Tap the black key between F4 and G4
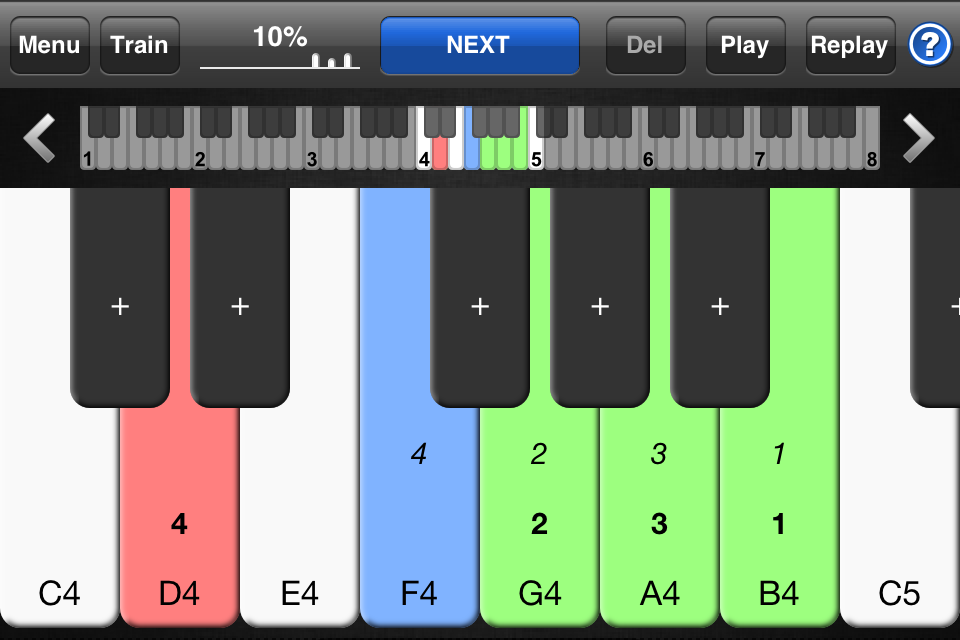The width and height of the screenshot is (960, 640). [x=480, y=297]
